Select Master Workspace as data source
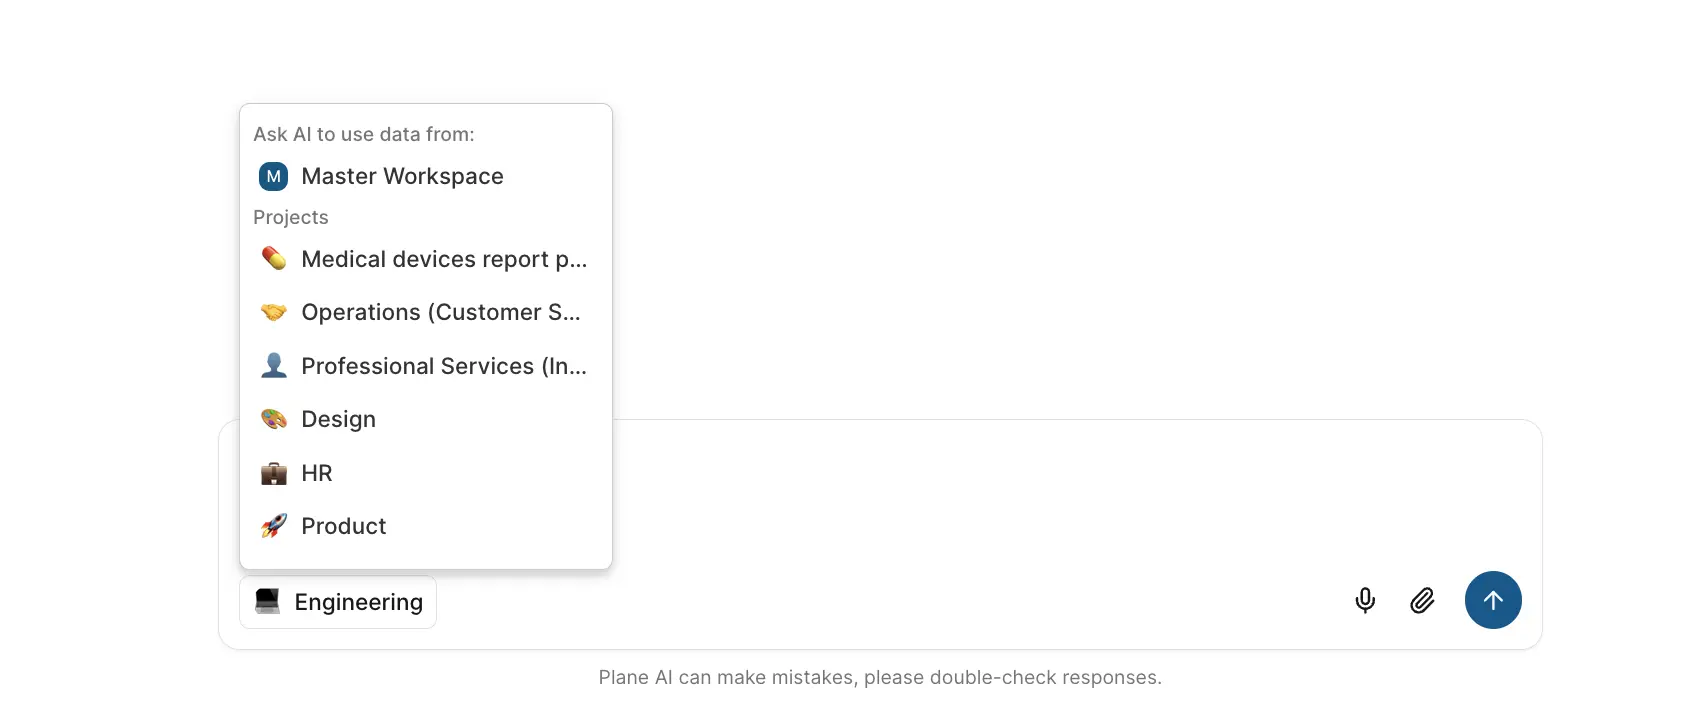The image size is (1702, 710). [402, 177]
